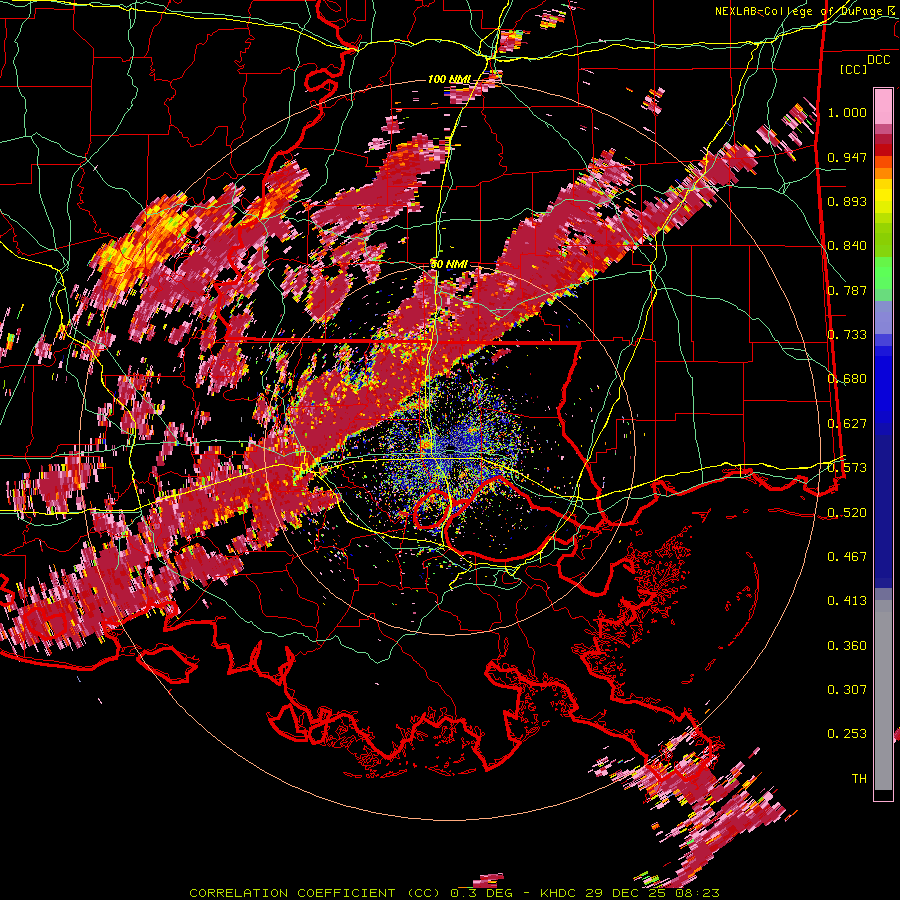Click the 0.520 color scale value
The height and width of the screenshot is (900, 900).
(x=847, y=512)
